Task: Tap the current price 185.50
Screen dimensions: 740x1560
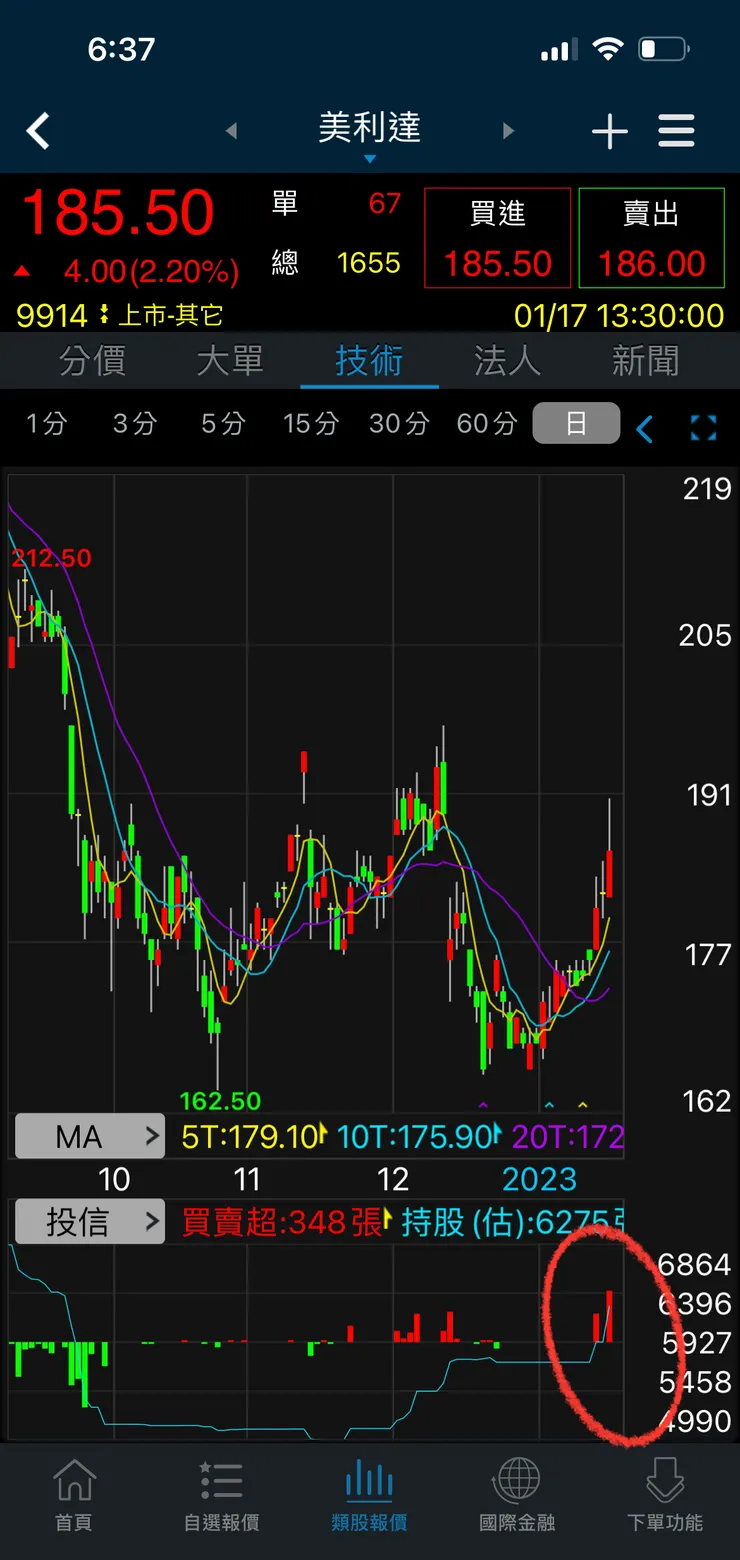Action: click(x=118, y=213)
